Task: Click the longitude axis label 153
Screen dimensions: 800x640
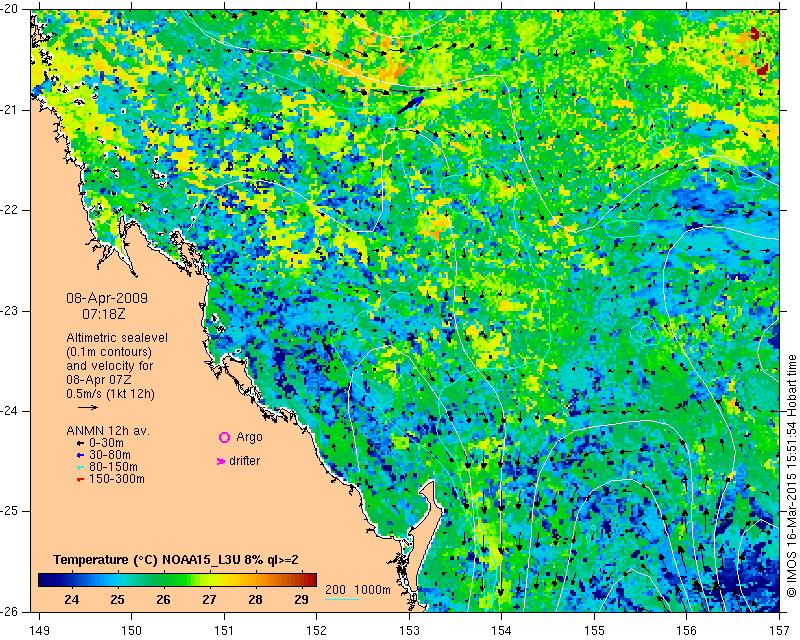Action: click(409, 631)
